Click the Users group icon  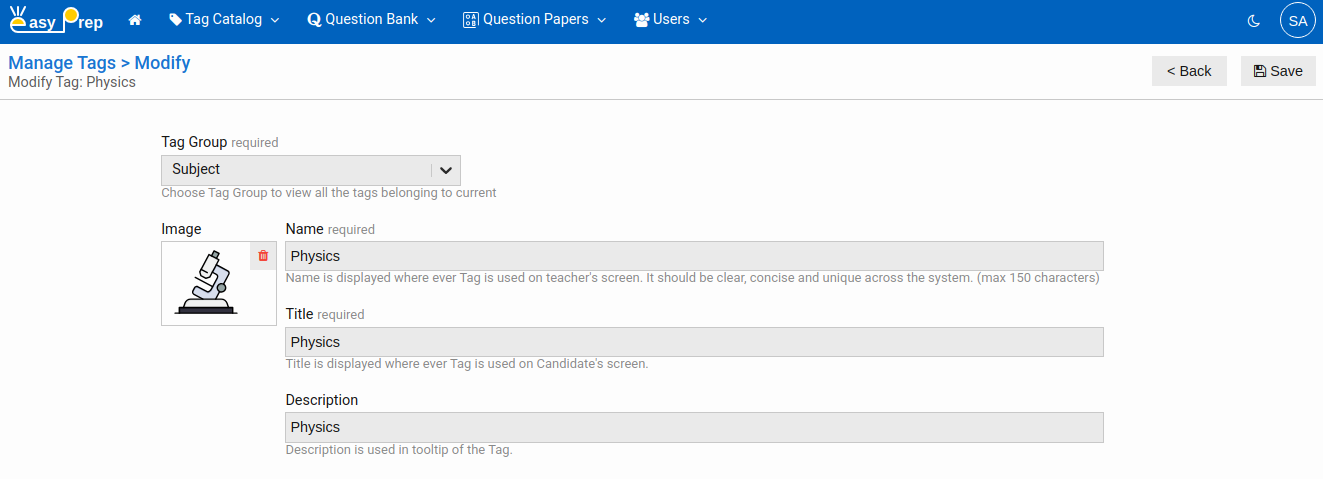[642, 20]
